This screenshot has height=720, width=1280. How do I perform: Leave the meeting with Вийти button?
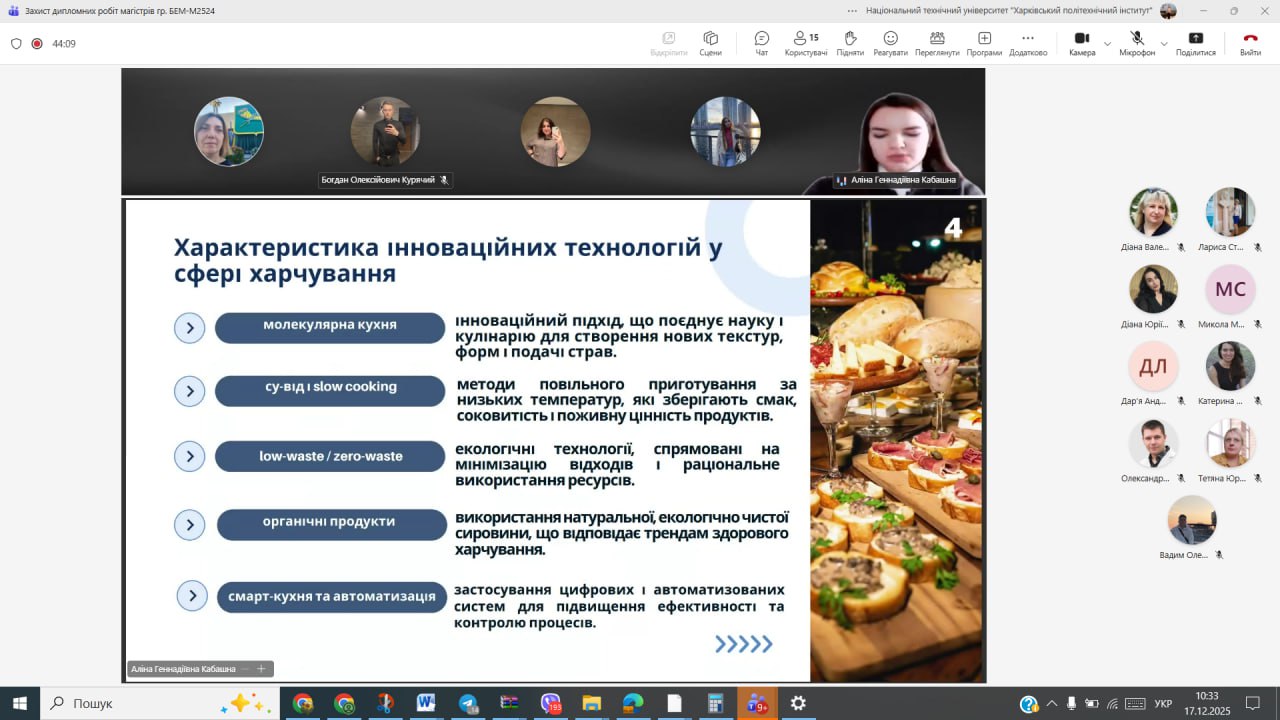tap(1250, 43)
